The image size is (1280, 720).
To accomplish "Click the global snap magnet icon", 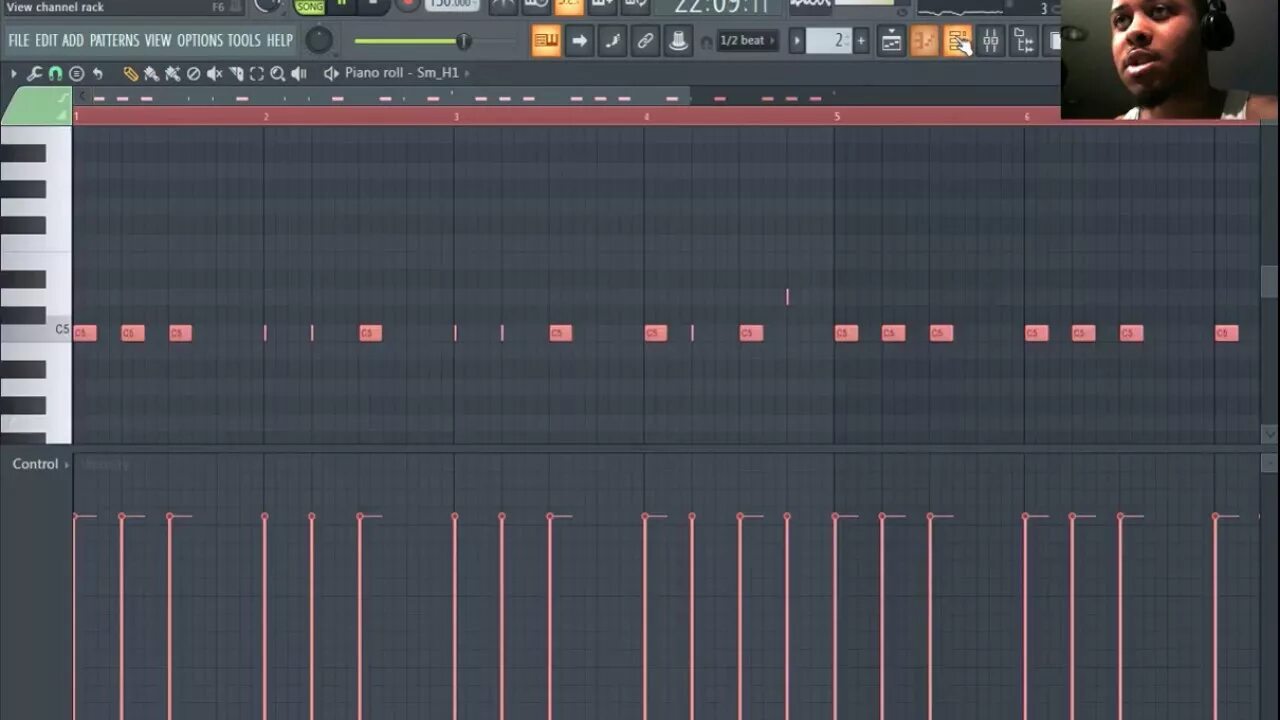I will (x=707, y=42).
